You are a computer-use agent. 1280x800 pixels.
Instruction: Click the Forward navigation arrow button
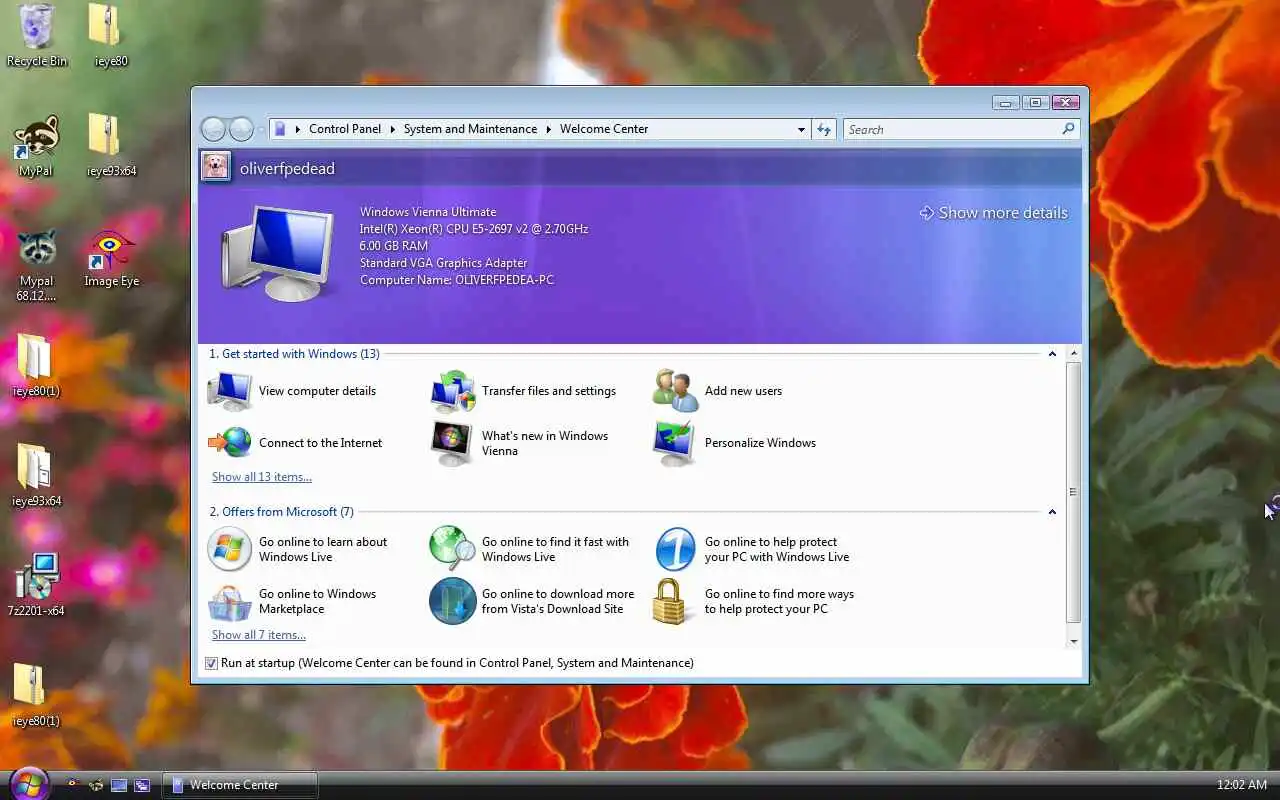[241, 129]
